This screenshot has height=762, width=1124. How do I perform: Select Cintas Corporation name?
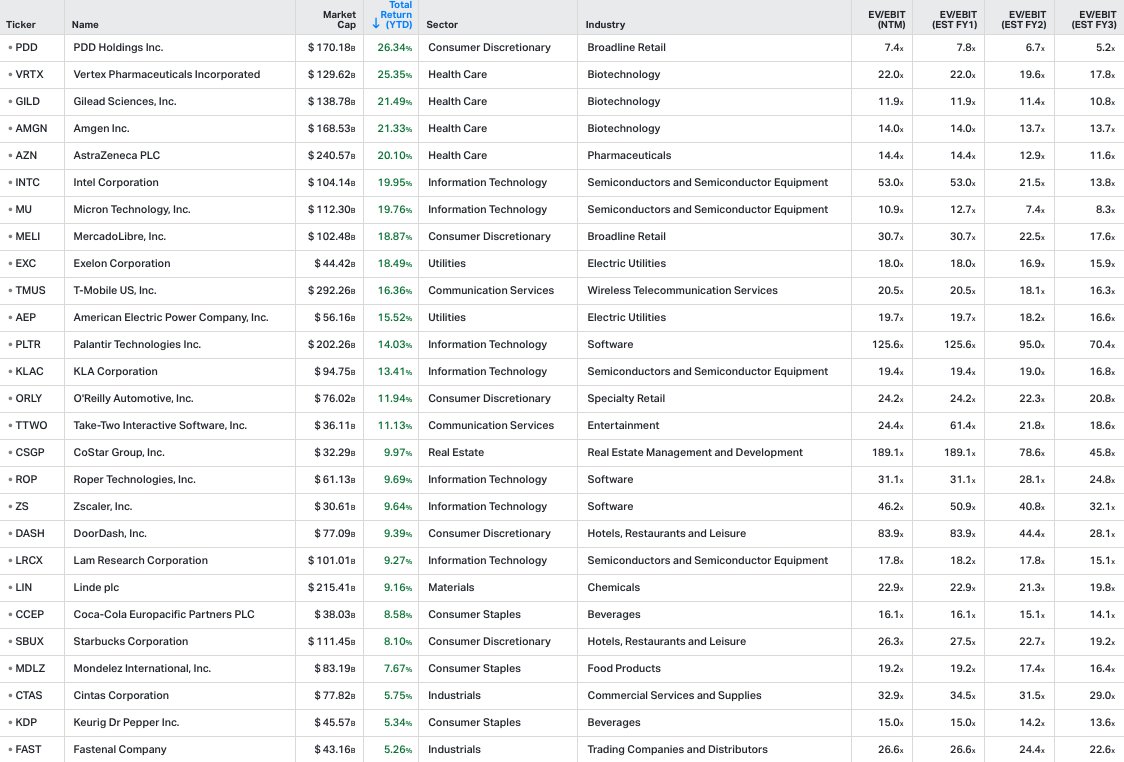point(121,695)
